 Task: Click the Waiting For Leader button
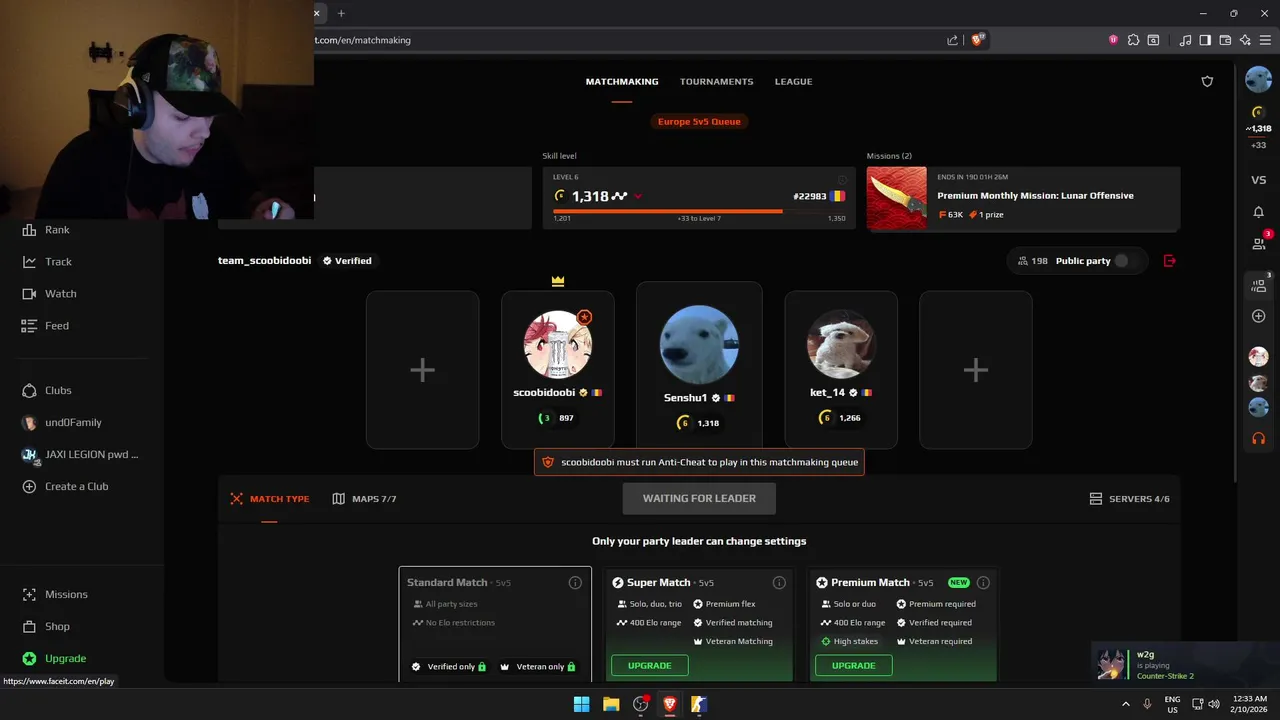coord(699,498)
